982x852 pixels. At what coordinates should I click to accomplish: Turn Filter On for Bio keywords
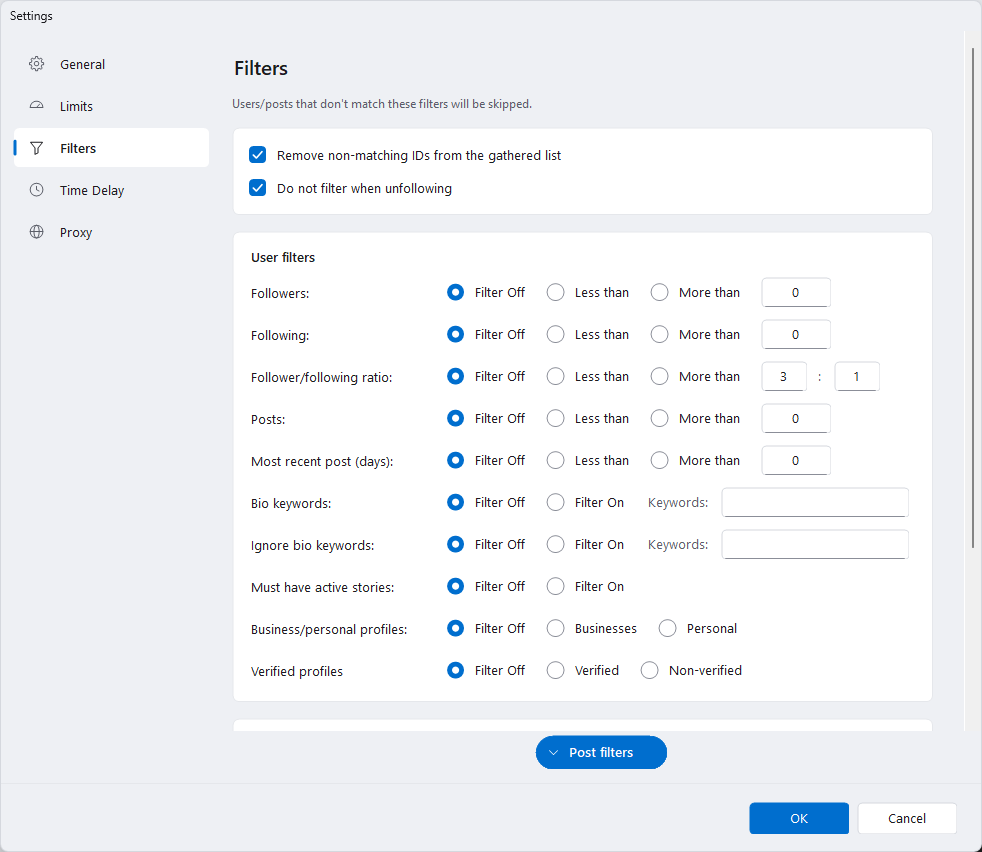[555, 502]
